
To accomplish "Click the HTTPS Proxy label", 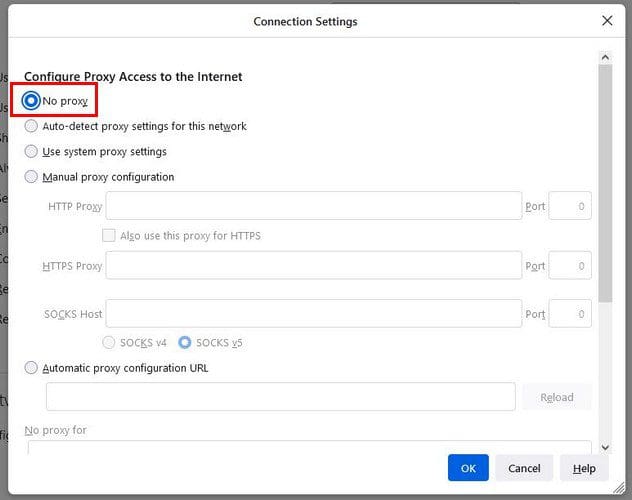I will (72, 266).
